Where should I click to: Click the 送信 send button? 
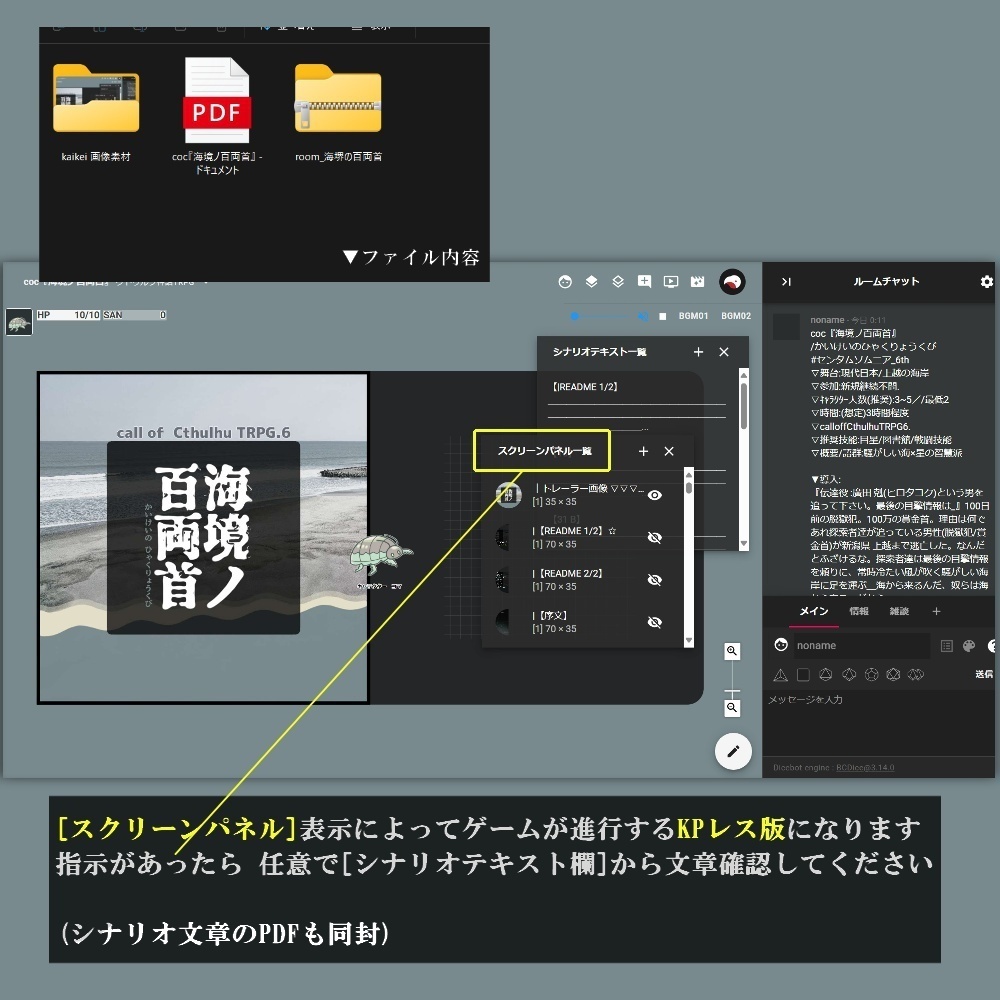984,674
